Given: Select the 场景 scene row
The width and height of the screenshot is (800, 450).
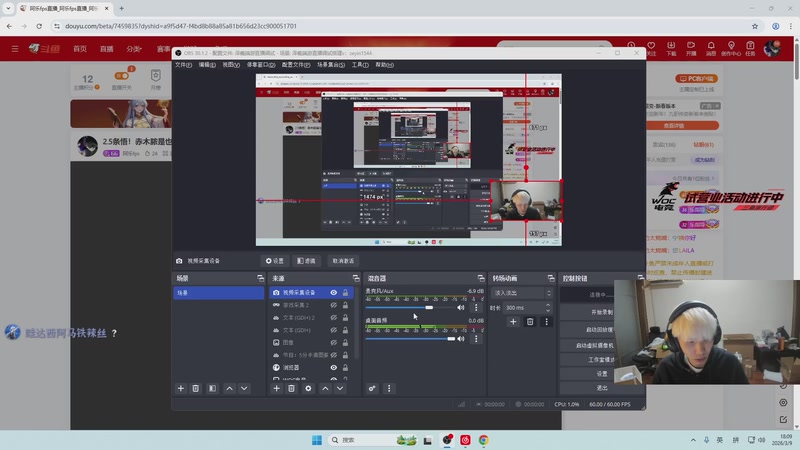Looking at the screenshot, I should tap(219, 293).
